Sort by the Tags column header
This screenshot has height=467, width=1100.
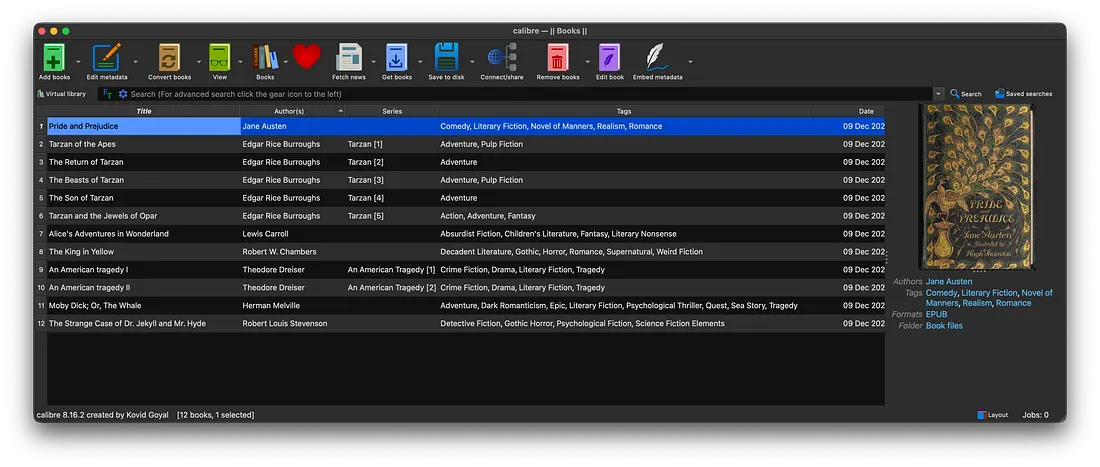(624, 111)
